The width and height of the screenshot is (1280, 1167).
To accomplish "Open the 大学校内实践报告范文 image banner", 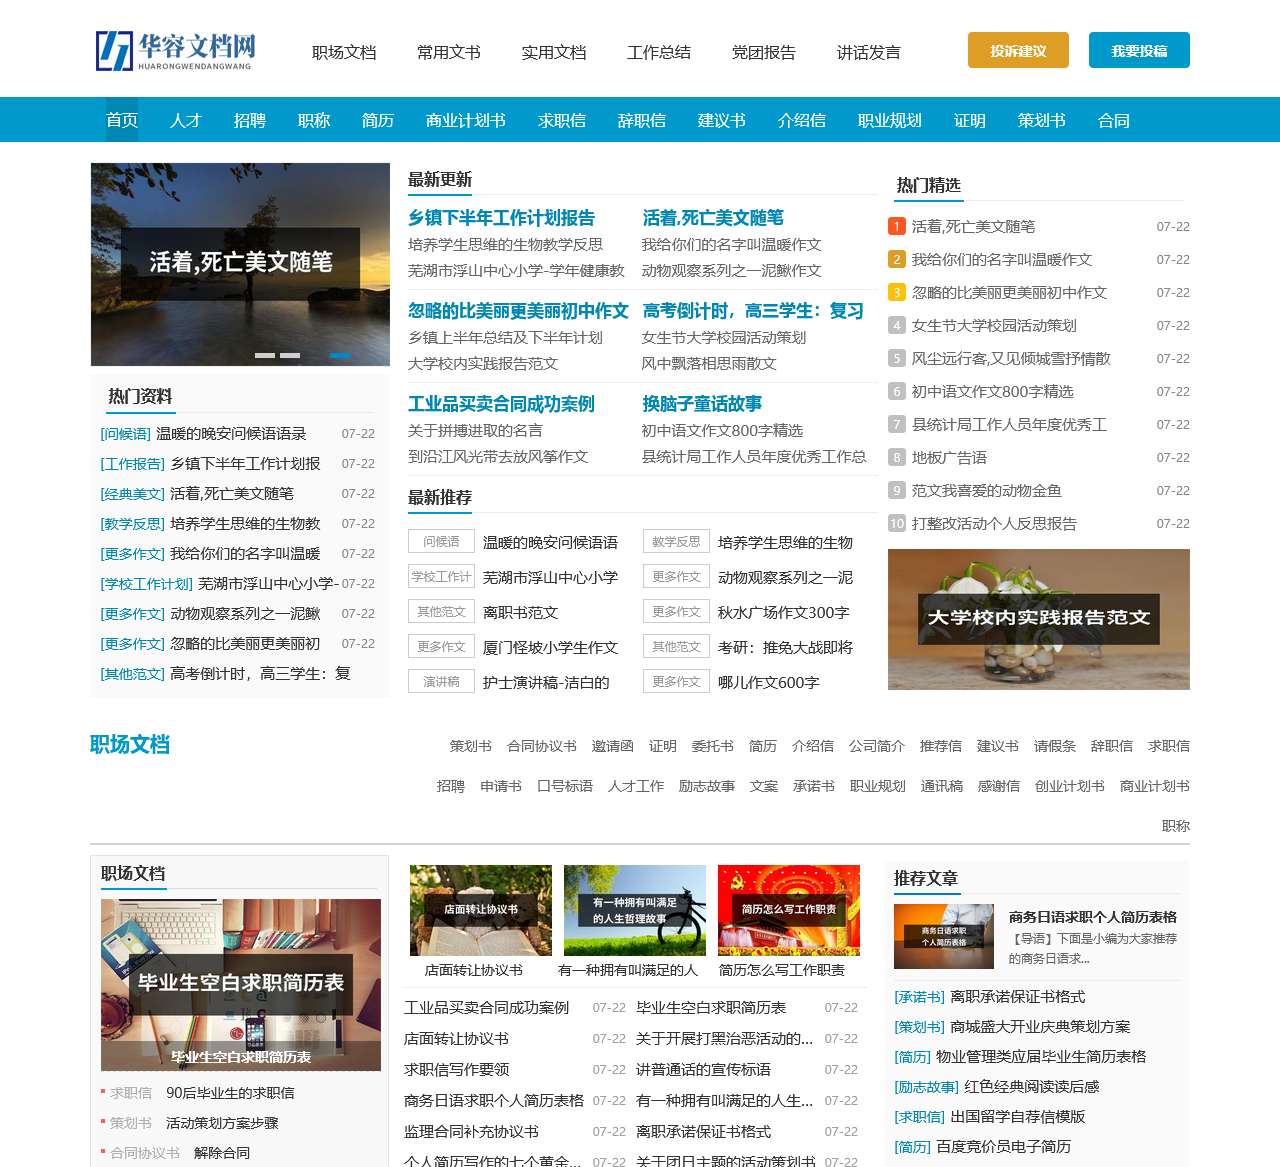I will tap(1039, 619).
